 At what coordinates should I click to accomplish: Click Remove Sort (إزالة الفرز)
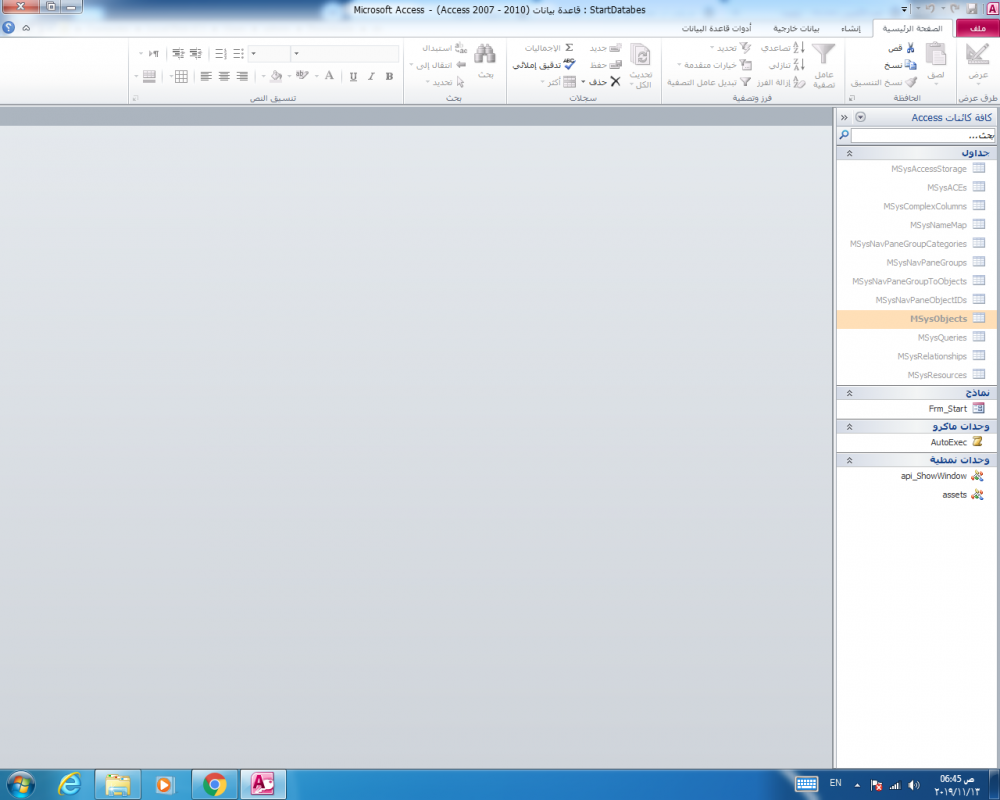click(781, 82)
